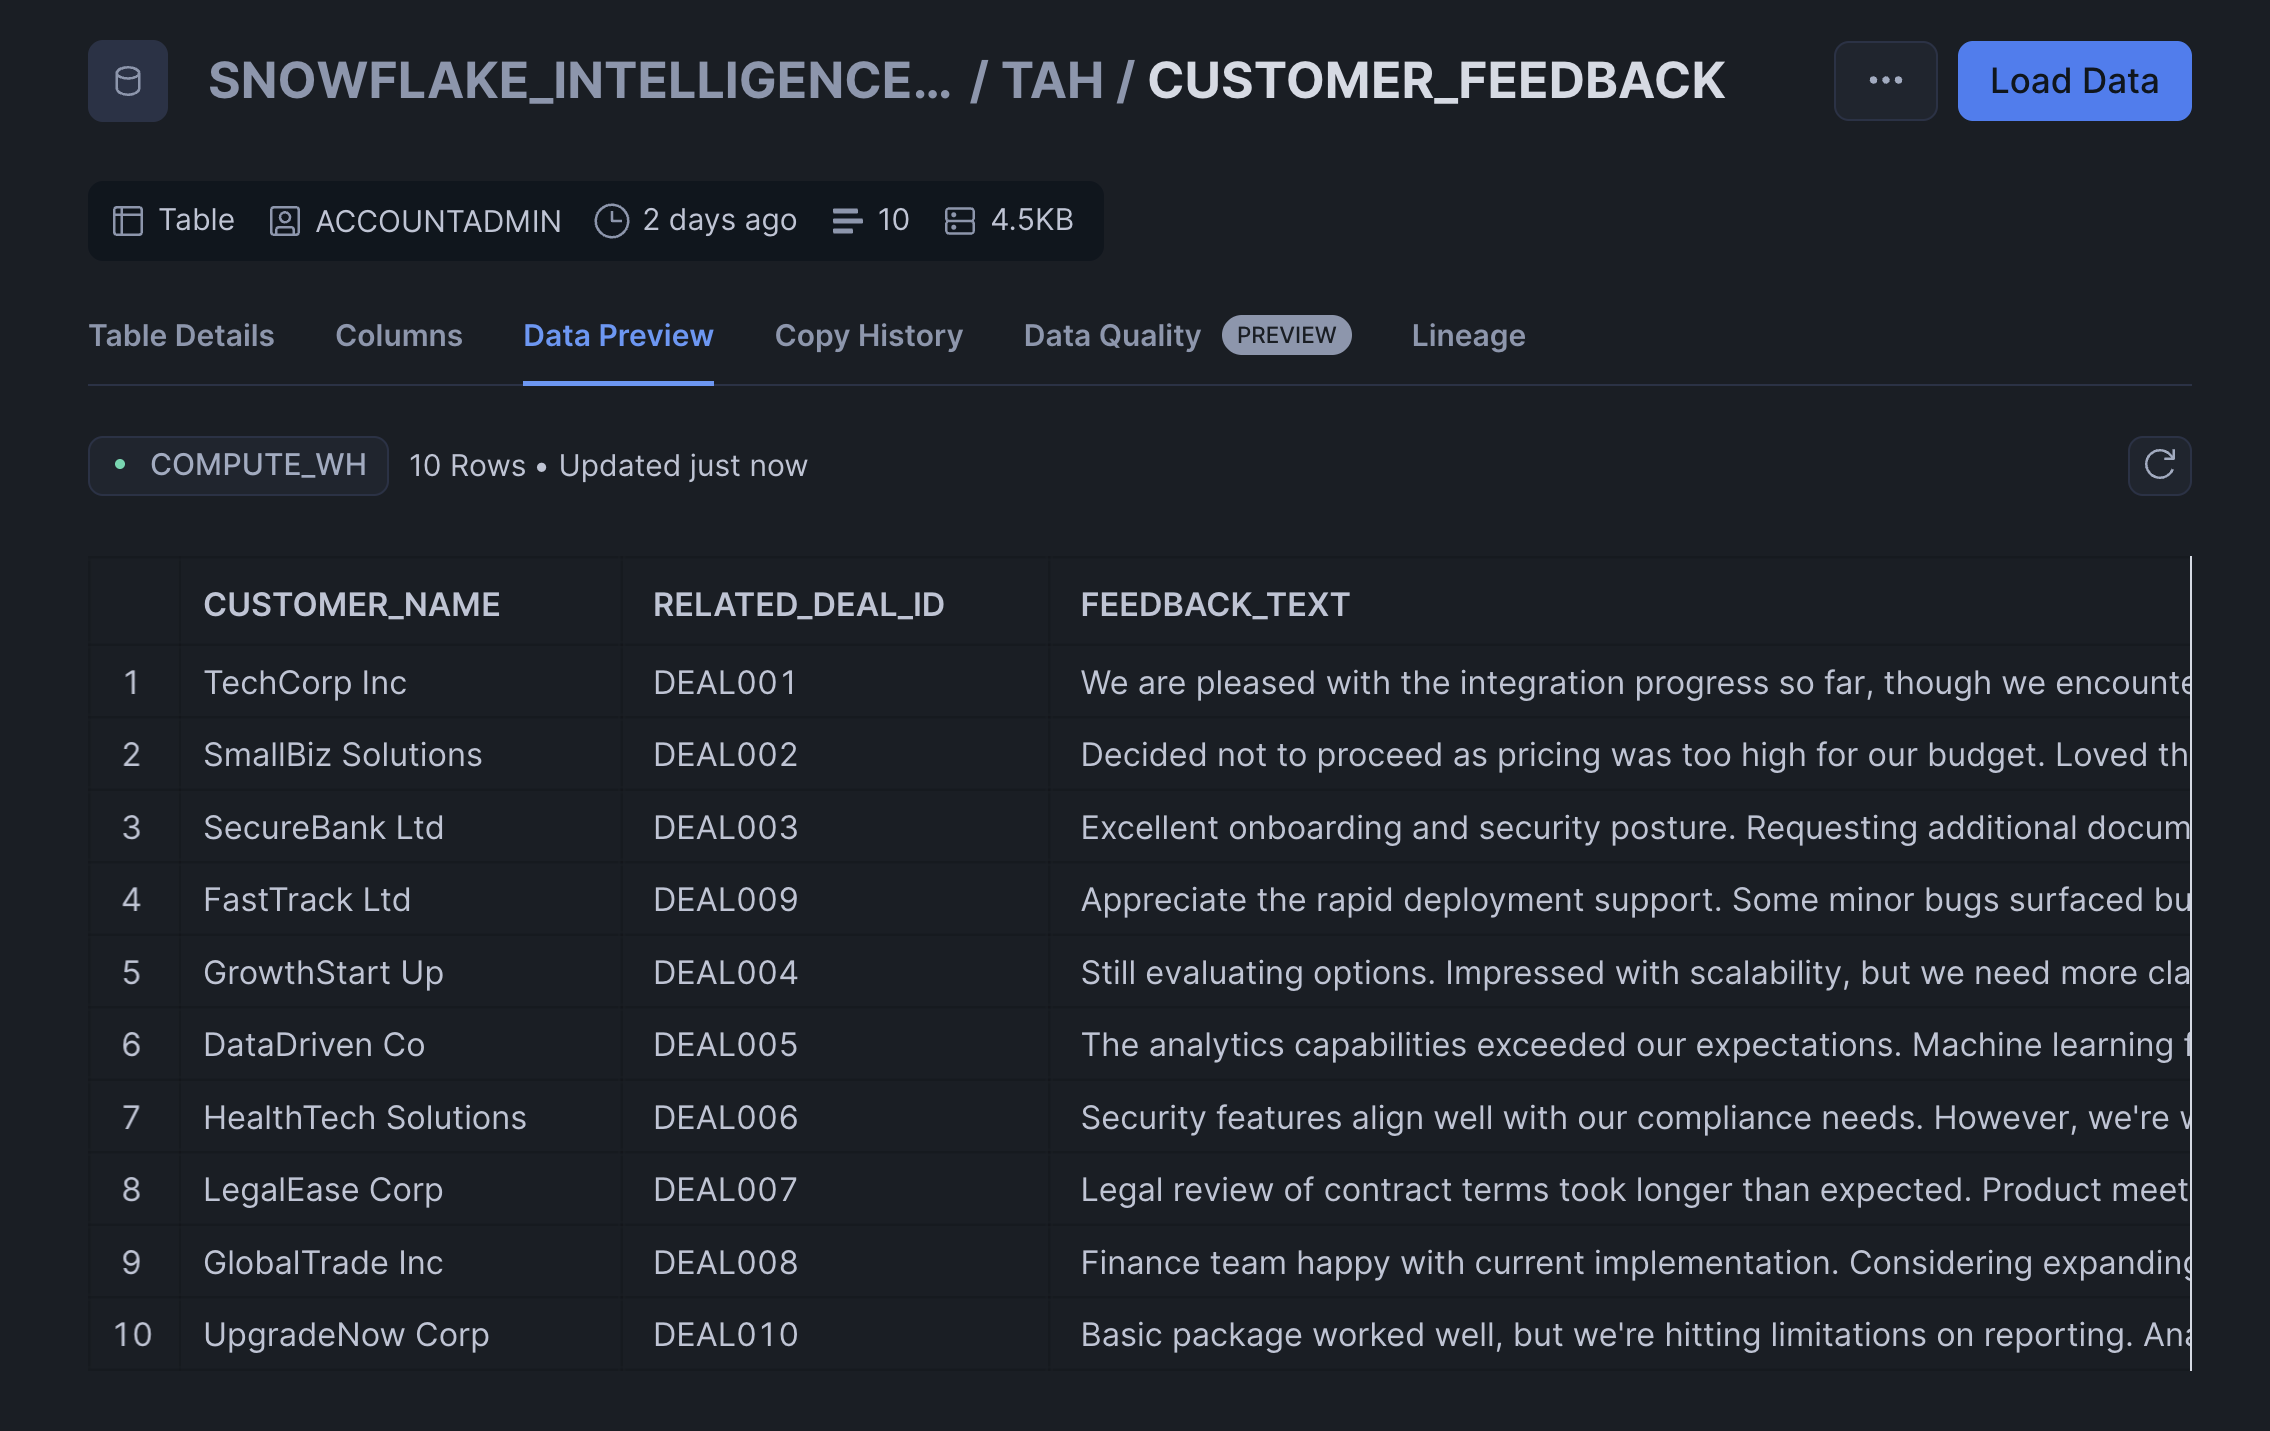Click the FEEDBACK_TEXT column header
Image resolution: width=2270 pixels, height=1431 pixels.
point(1214,604)
